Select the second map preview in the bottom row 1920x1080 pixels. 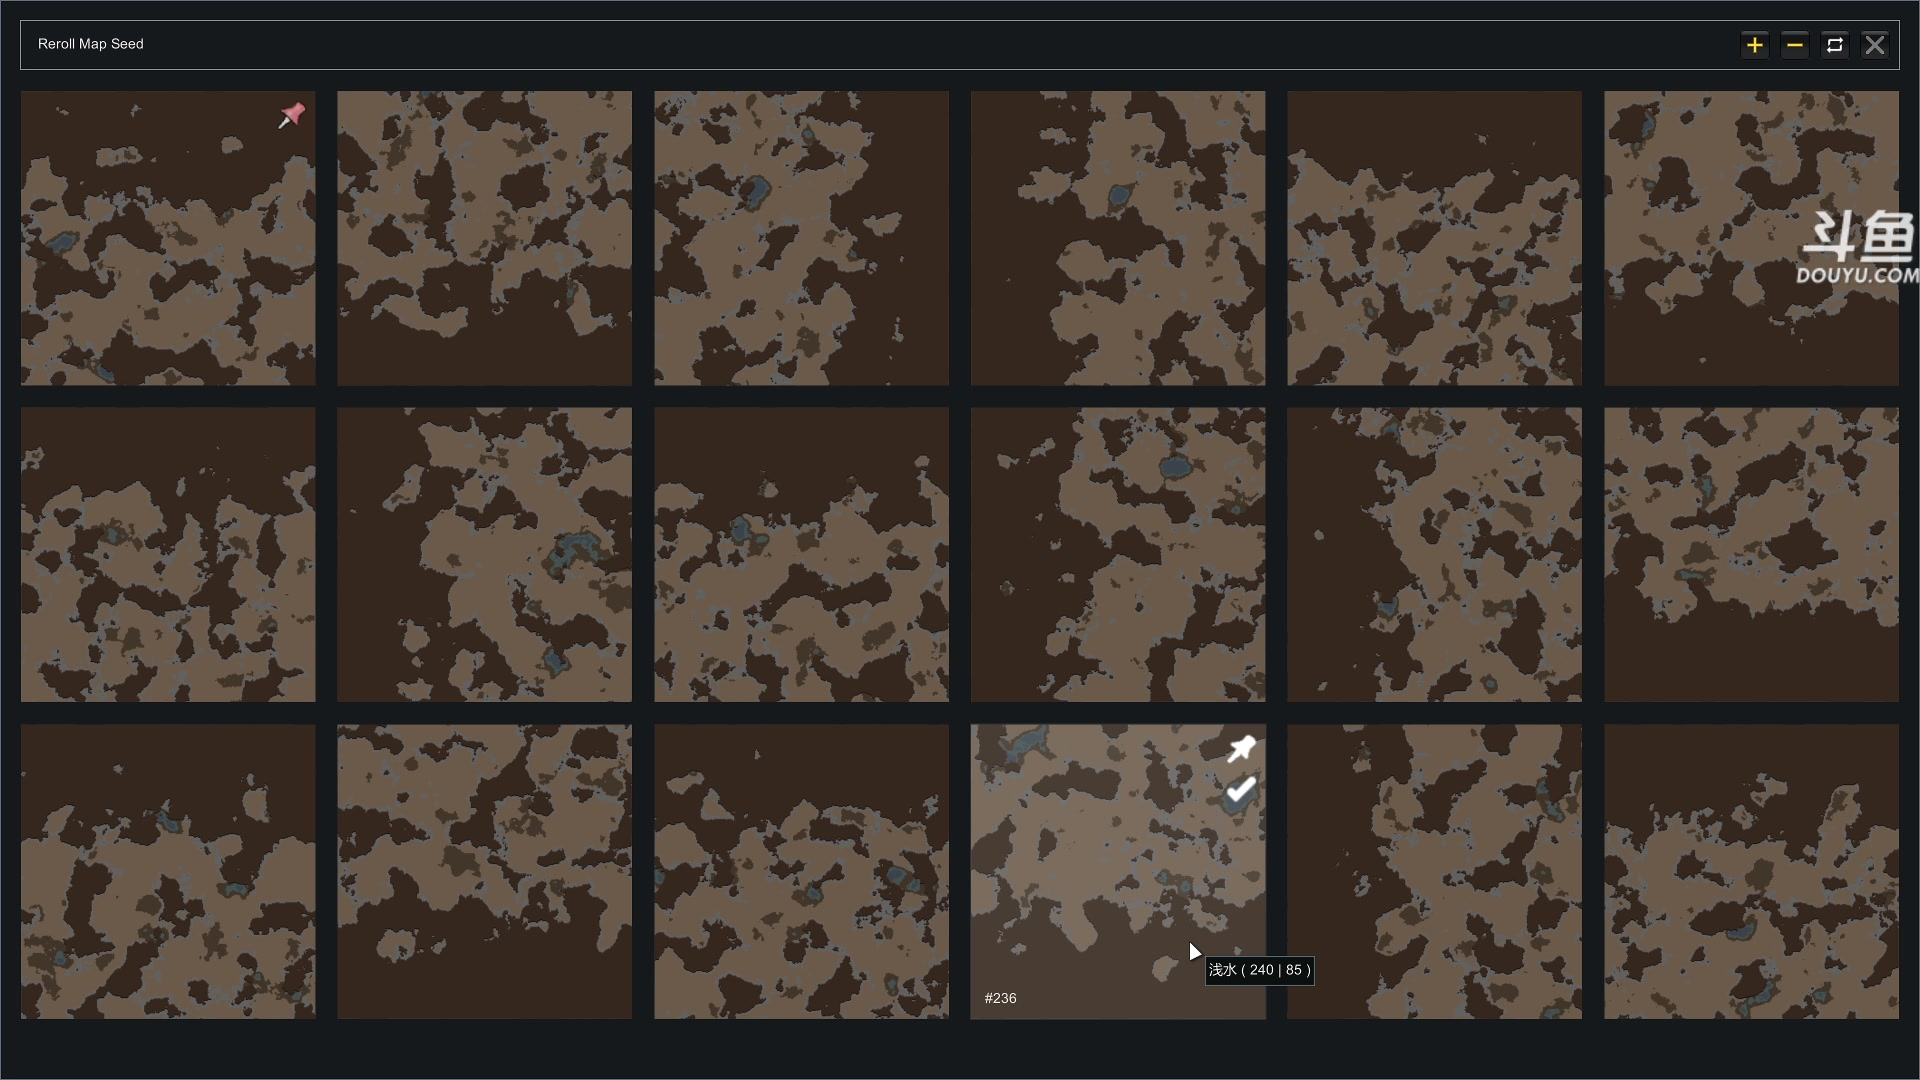click(x=484, y=871)
